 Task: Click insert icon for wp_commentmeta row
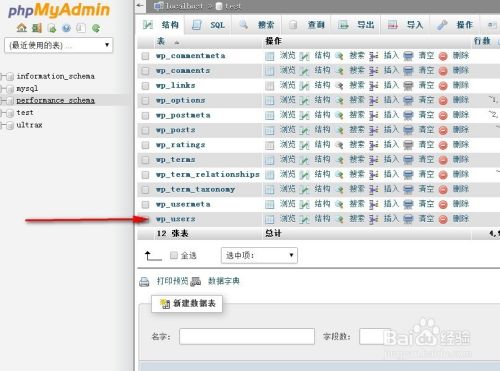tap(374, 56)
